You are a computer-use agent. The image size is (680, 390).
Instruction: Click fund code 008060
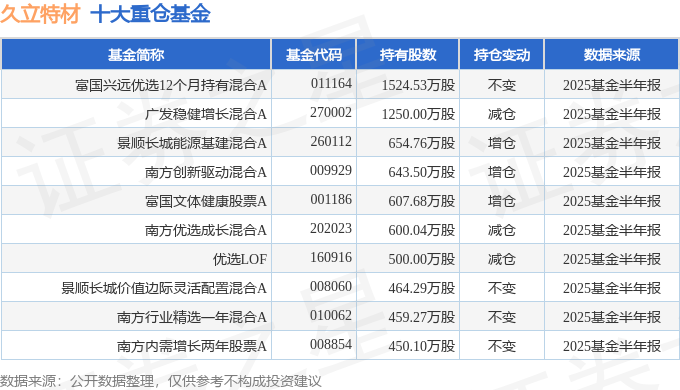331,287
